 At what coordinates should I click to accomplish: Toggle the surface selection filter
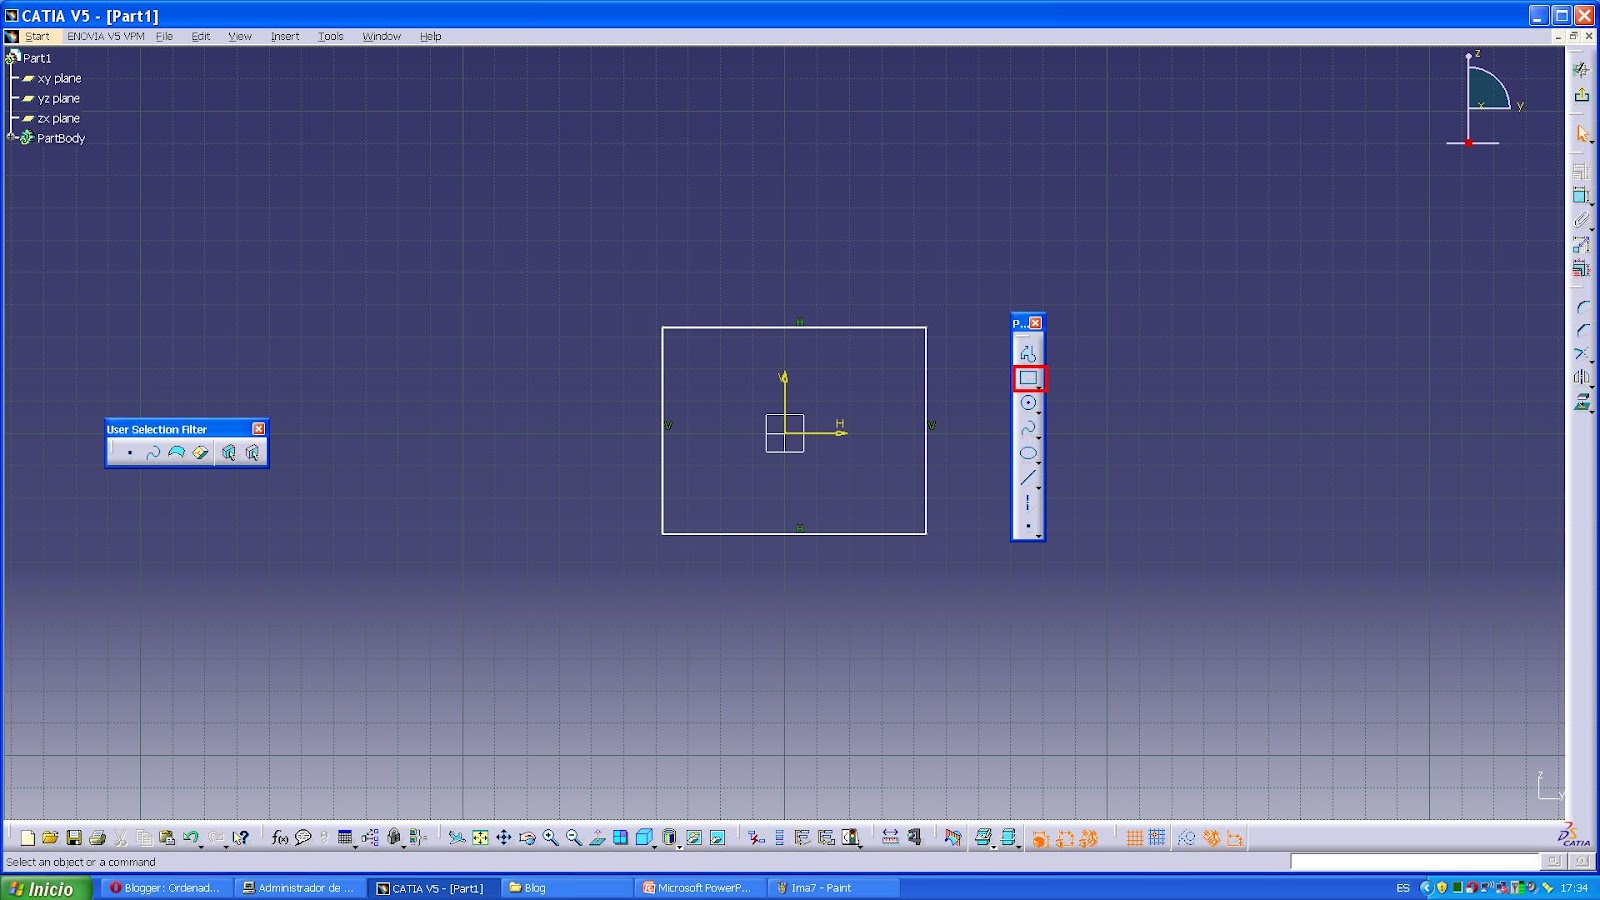pyautogui.click(x=176, y=451)
